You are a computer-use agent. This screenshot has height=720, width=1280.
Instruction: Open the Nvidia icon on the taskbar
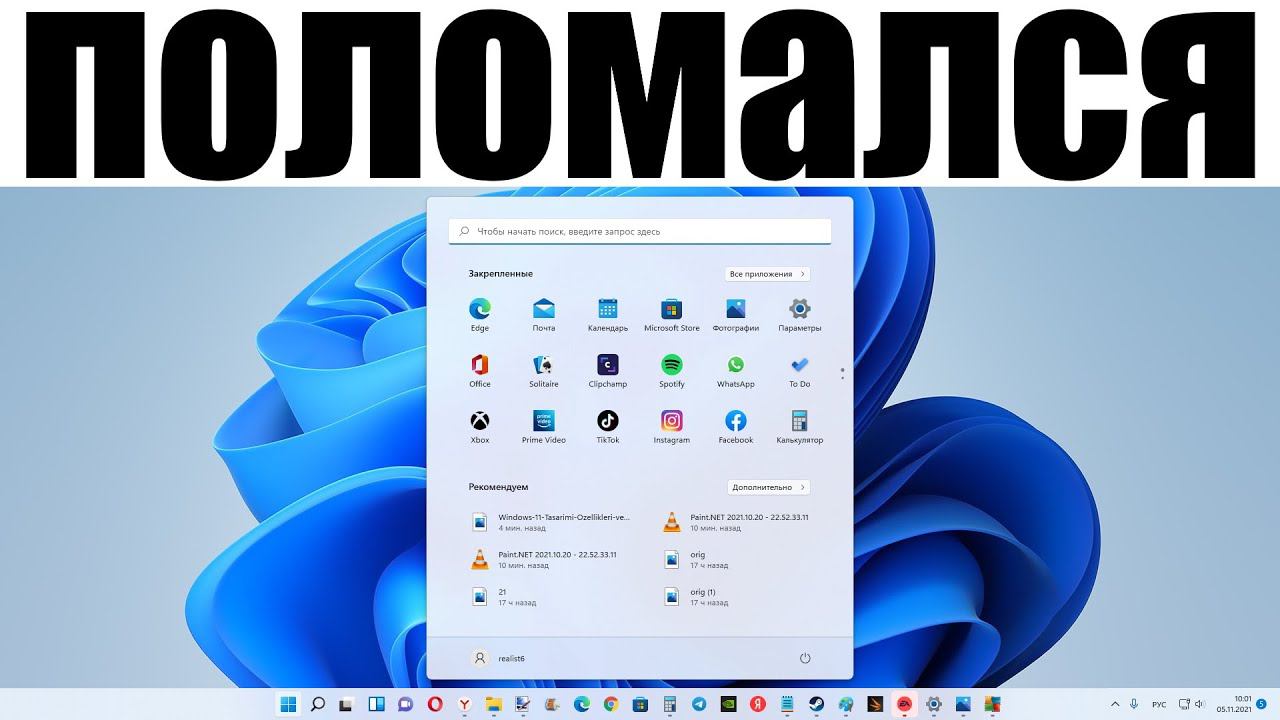728,704
